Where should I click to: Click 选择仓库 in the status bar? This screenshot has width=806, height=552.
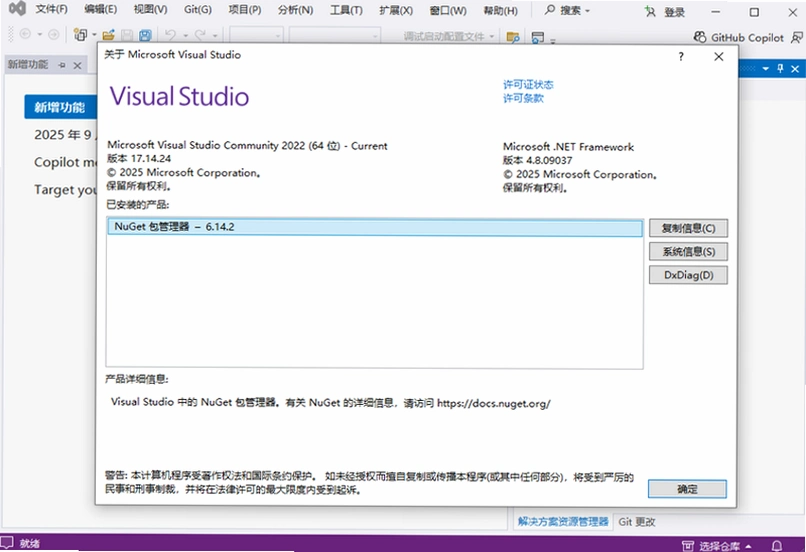tap(716, 546)
